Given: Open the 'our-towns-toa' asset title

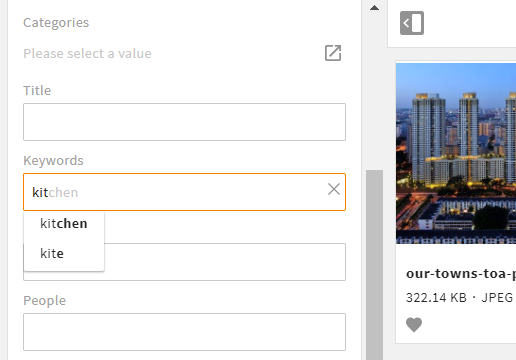Looking at the screenshot, I should [461, 274].
